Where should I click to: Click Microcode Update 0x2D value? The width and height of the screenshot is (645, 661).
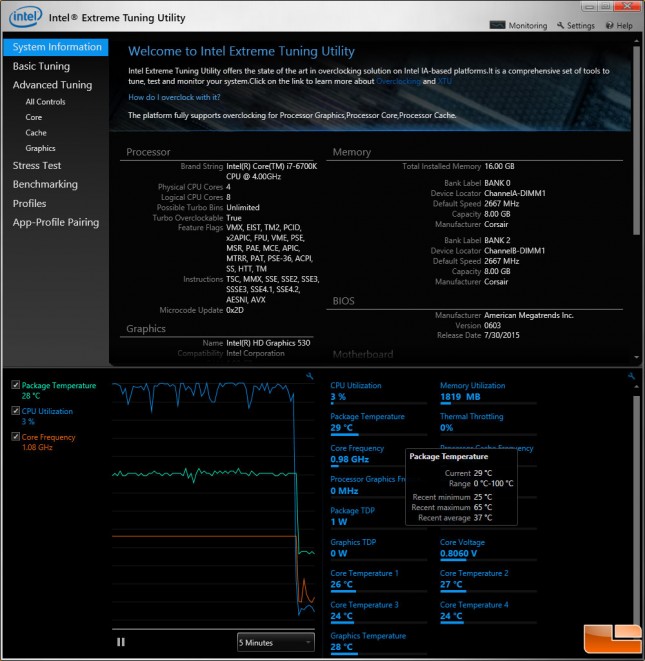(x=235, y=310)
